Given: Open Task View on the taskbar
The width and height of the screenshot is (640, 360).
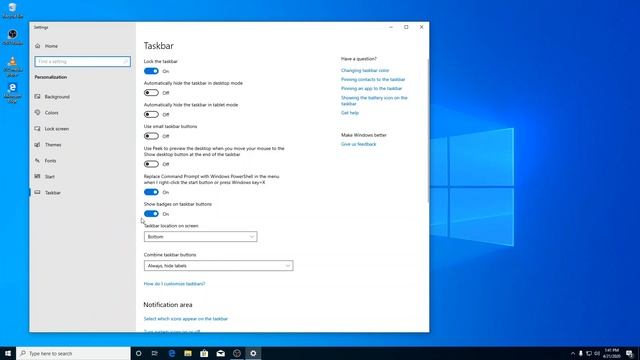Looking at the screenshot, I should pos(155,353).
